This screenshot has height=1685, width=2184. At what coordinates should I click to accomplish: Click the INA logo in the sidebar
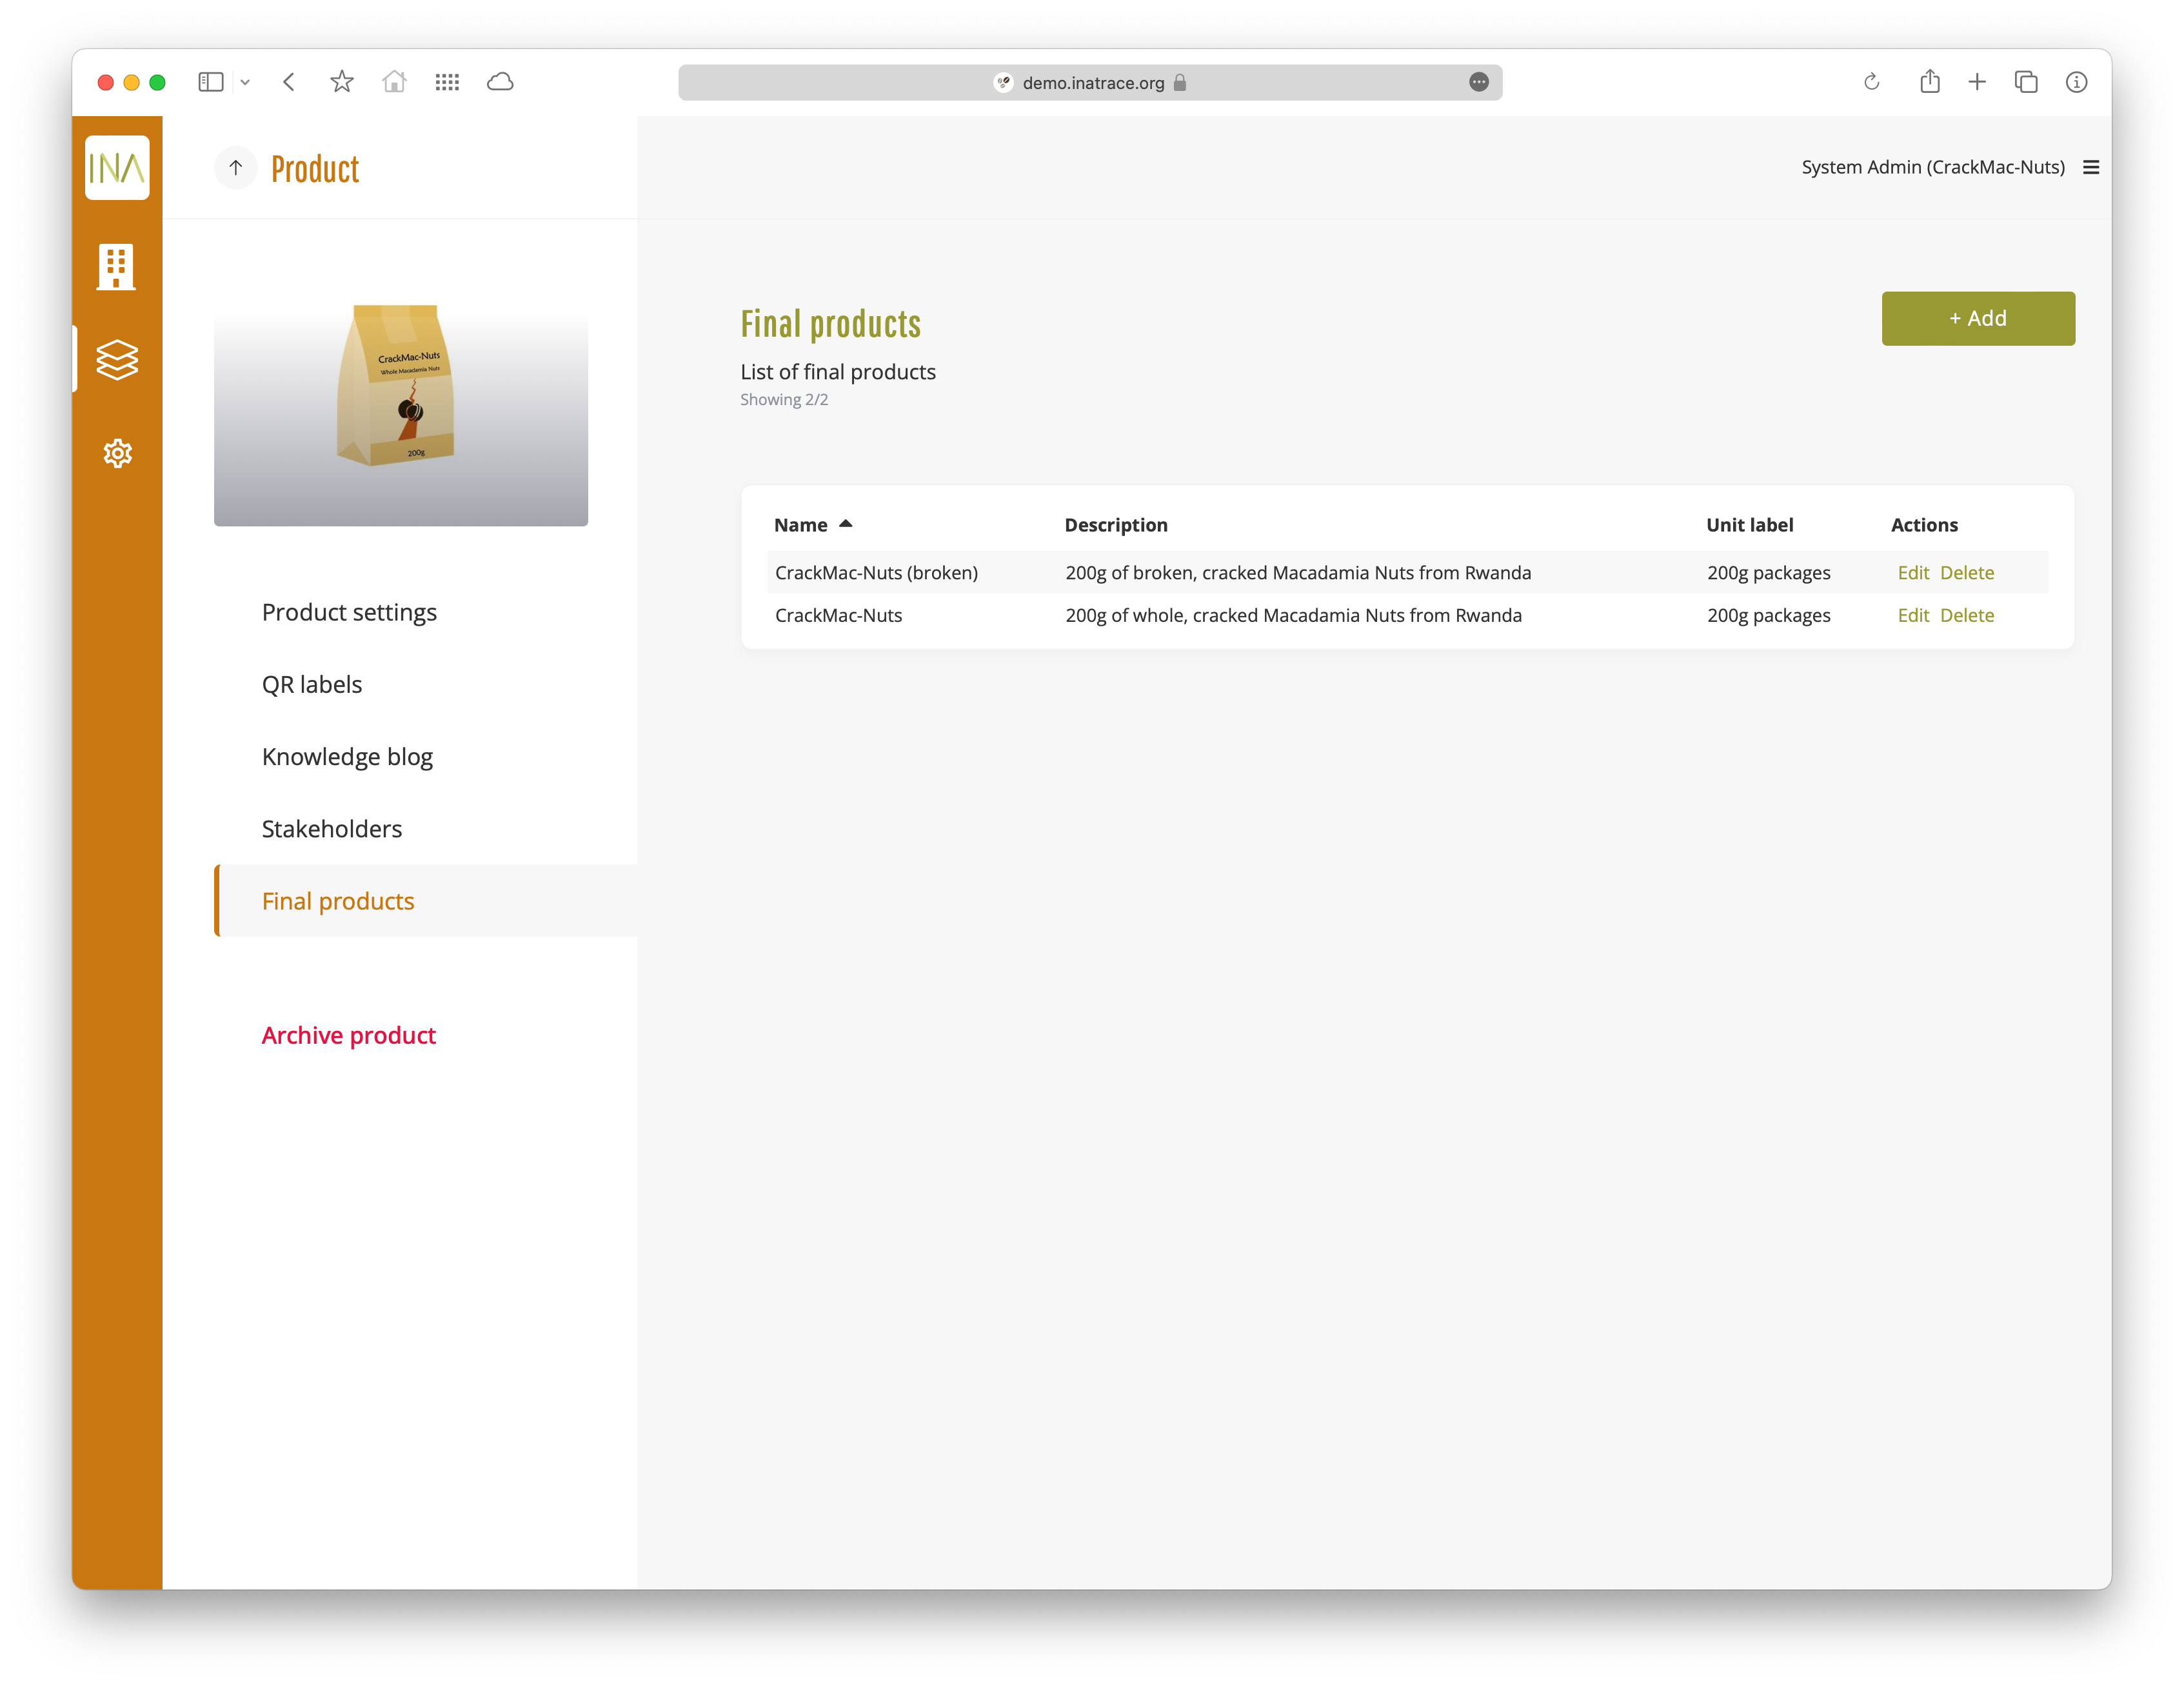click(117, 168)
